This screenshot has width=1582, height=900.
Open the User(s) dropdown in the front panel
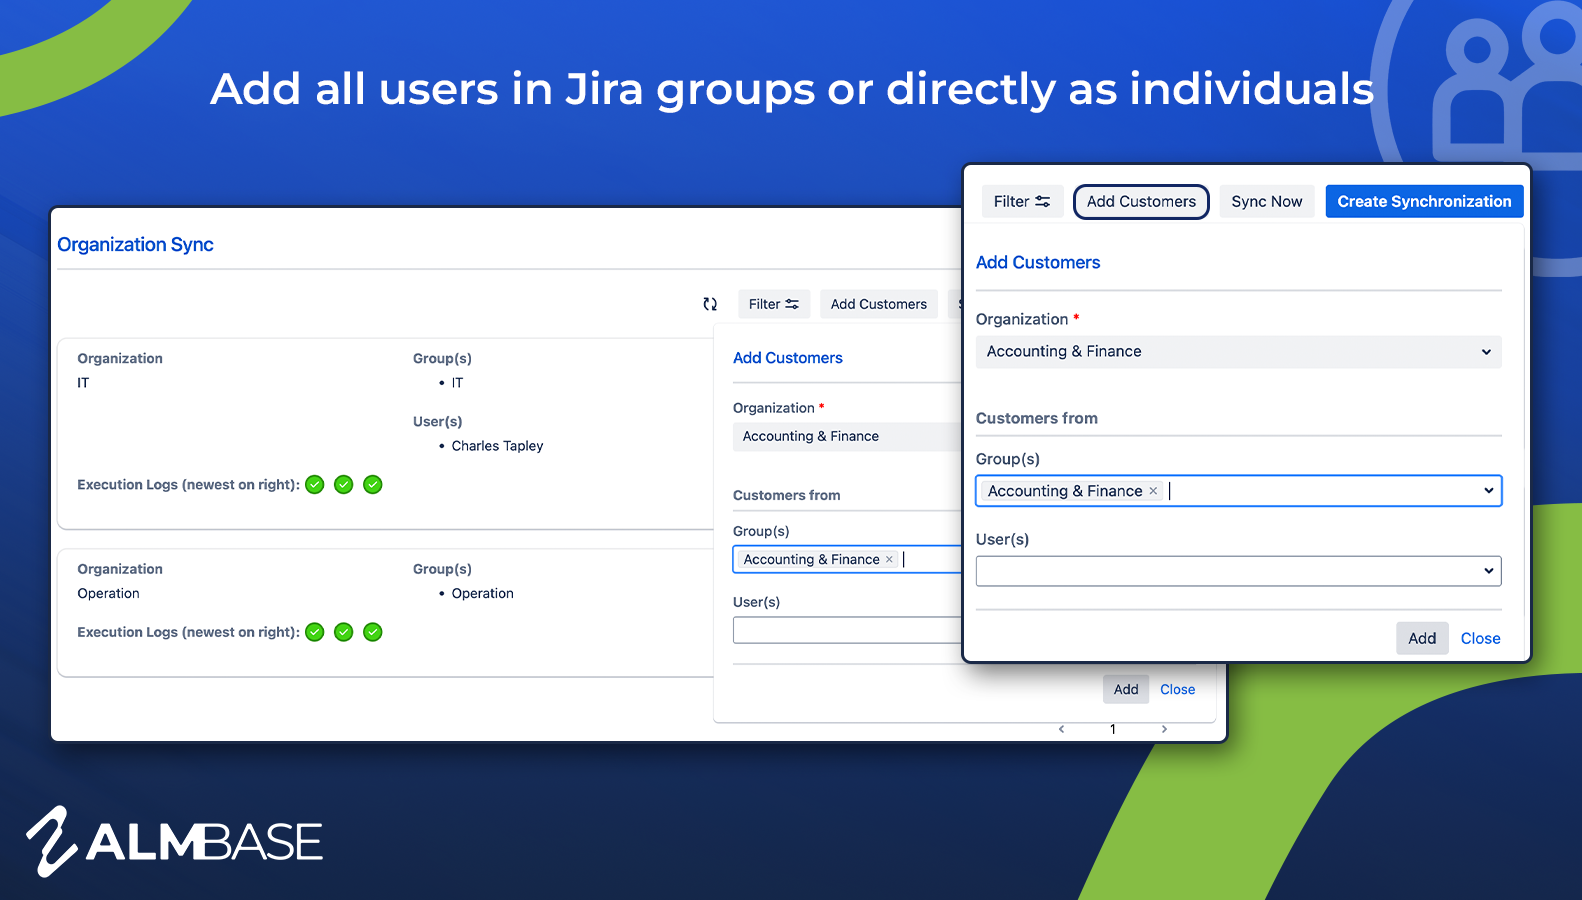coord(1239,571)
